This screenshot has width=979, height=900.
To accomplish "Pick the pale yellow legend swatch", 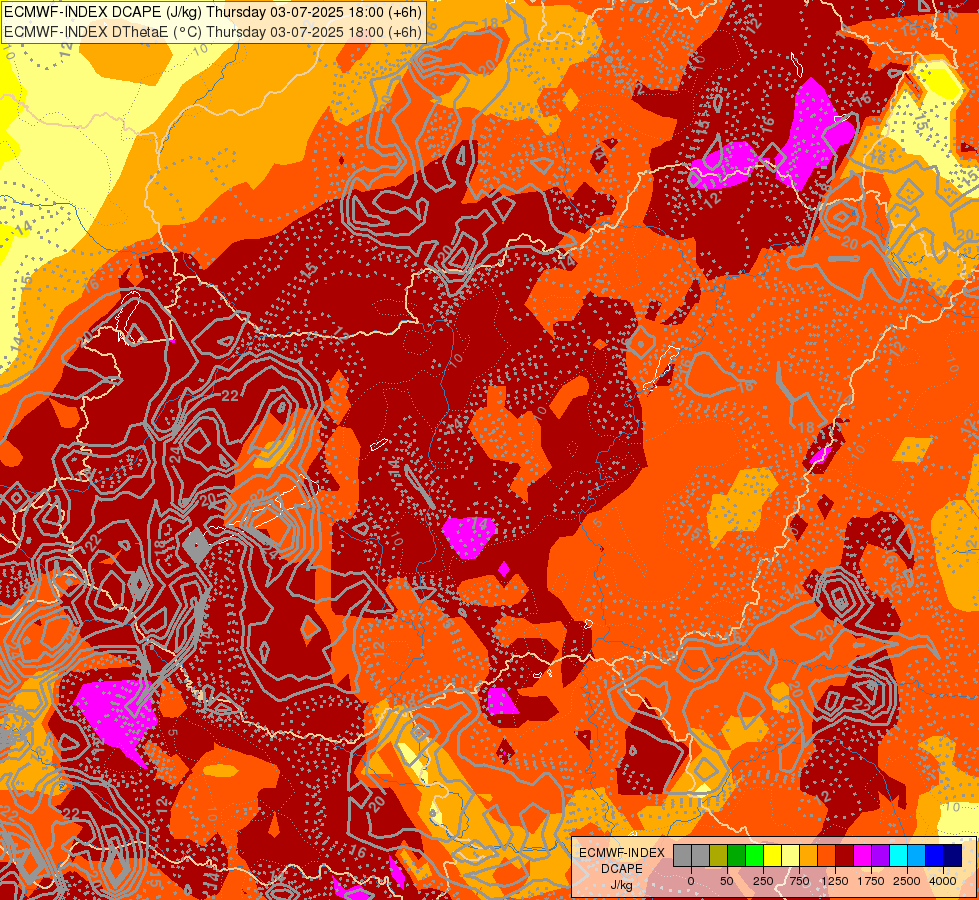I will 790,856.
